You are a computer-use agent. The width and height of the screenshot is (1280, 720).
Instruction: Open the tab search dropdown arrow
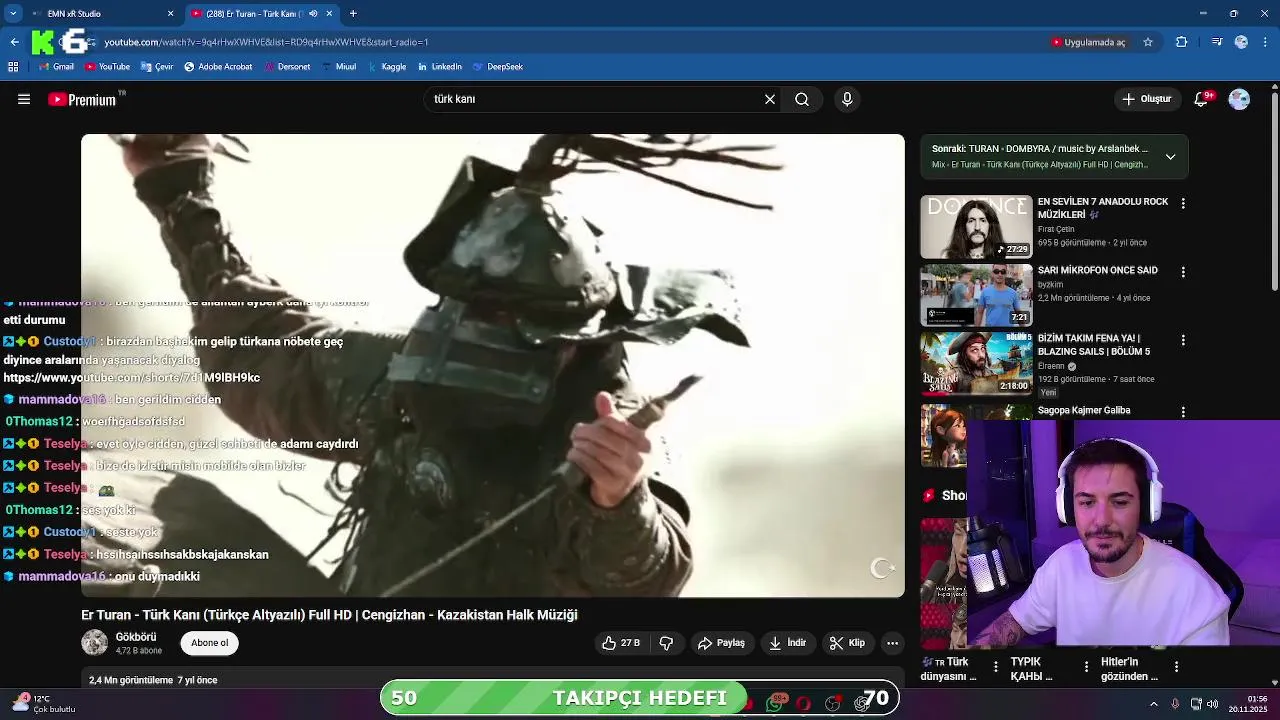point(13,13)
